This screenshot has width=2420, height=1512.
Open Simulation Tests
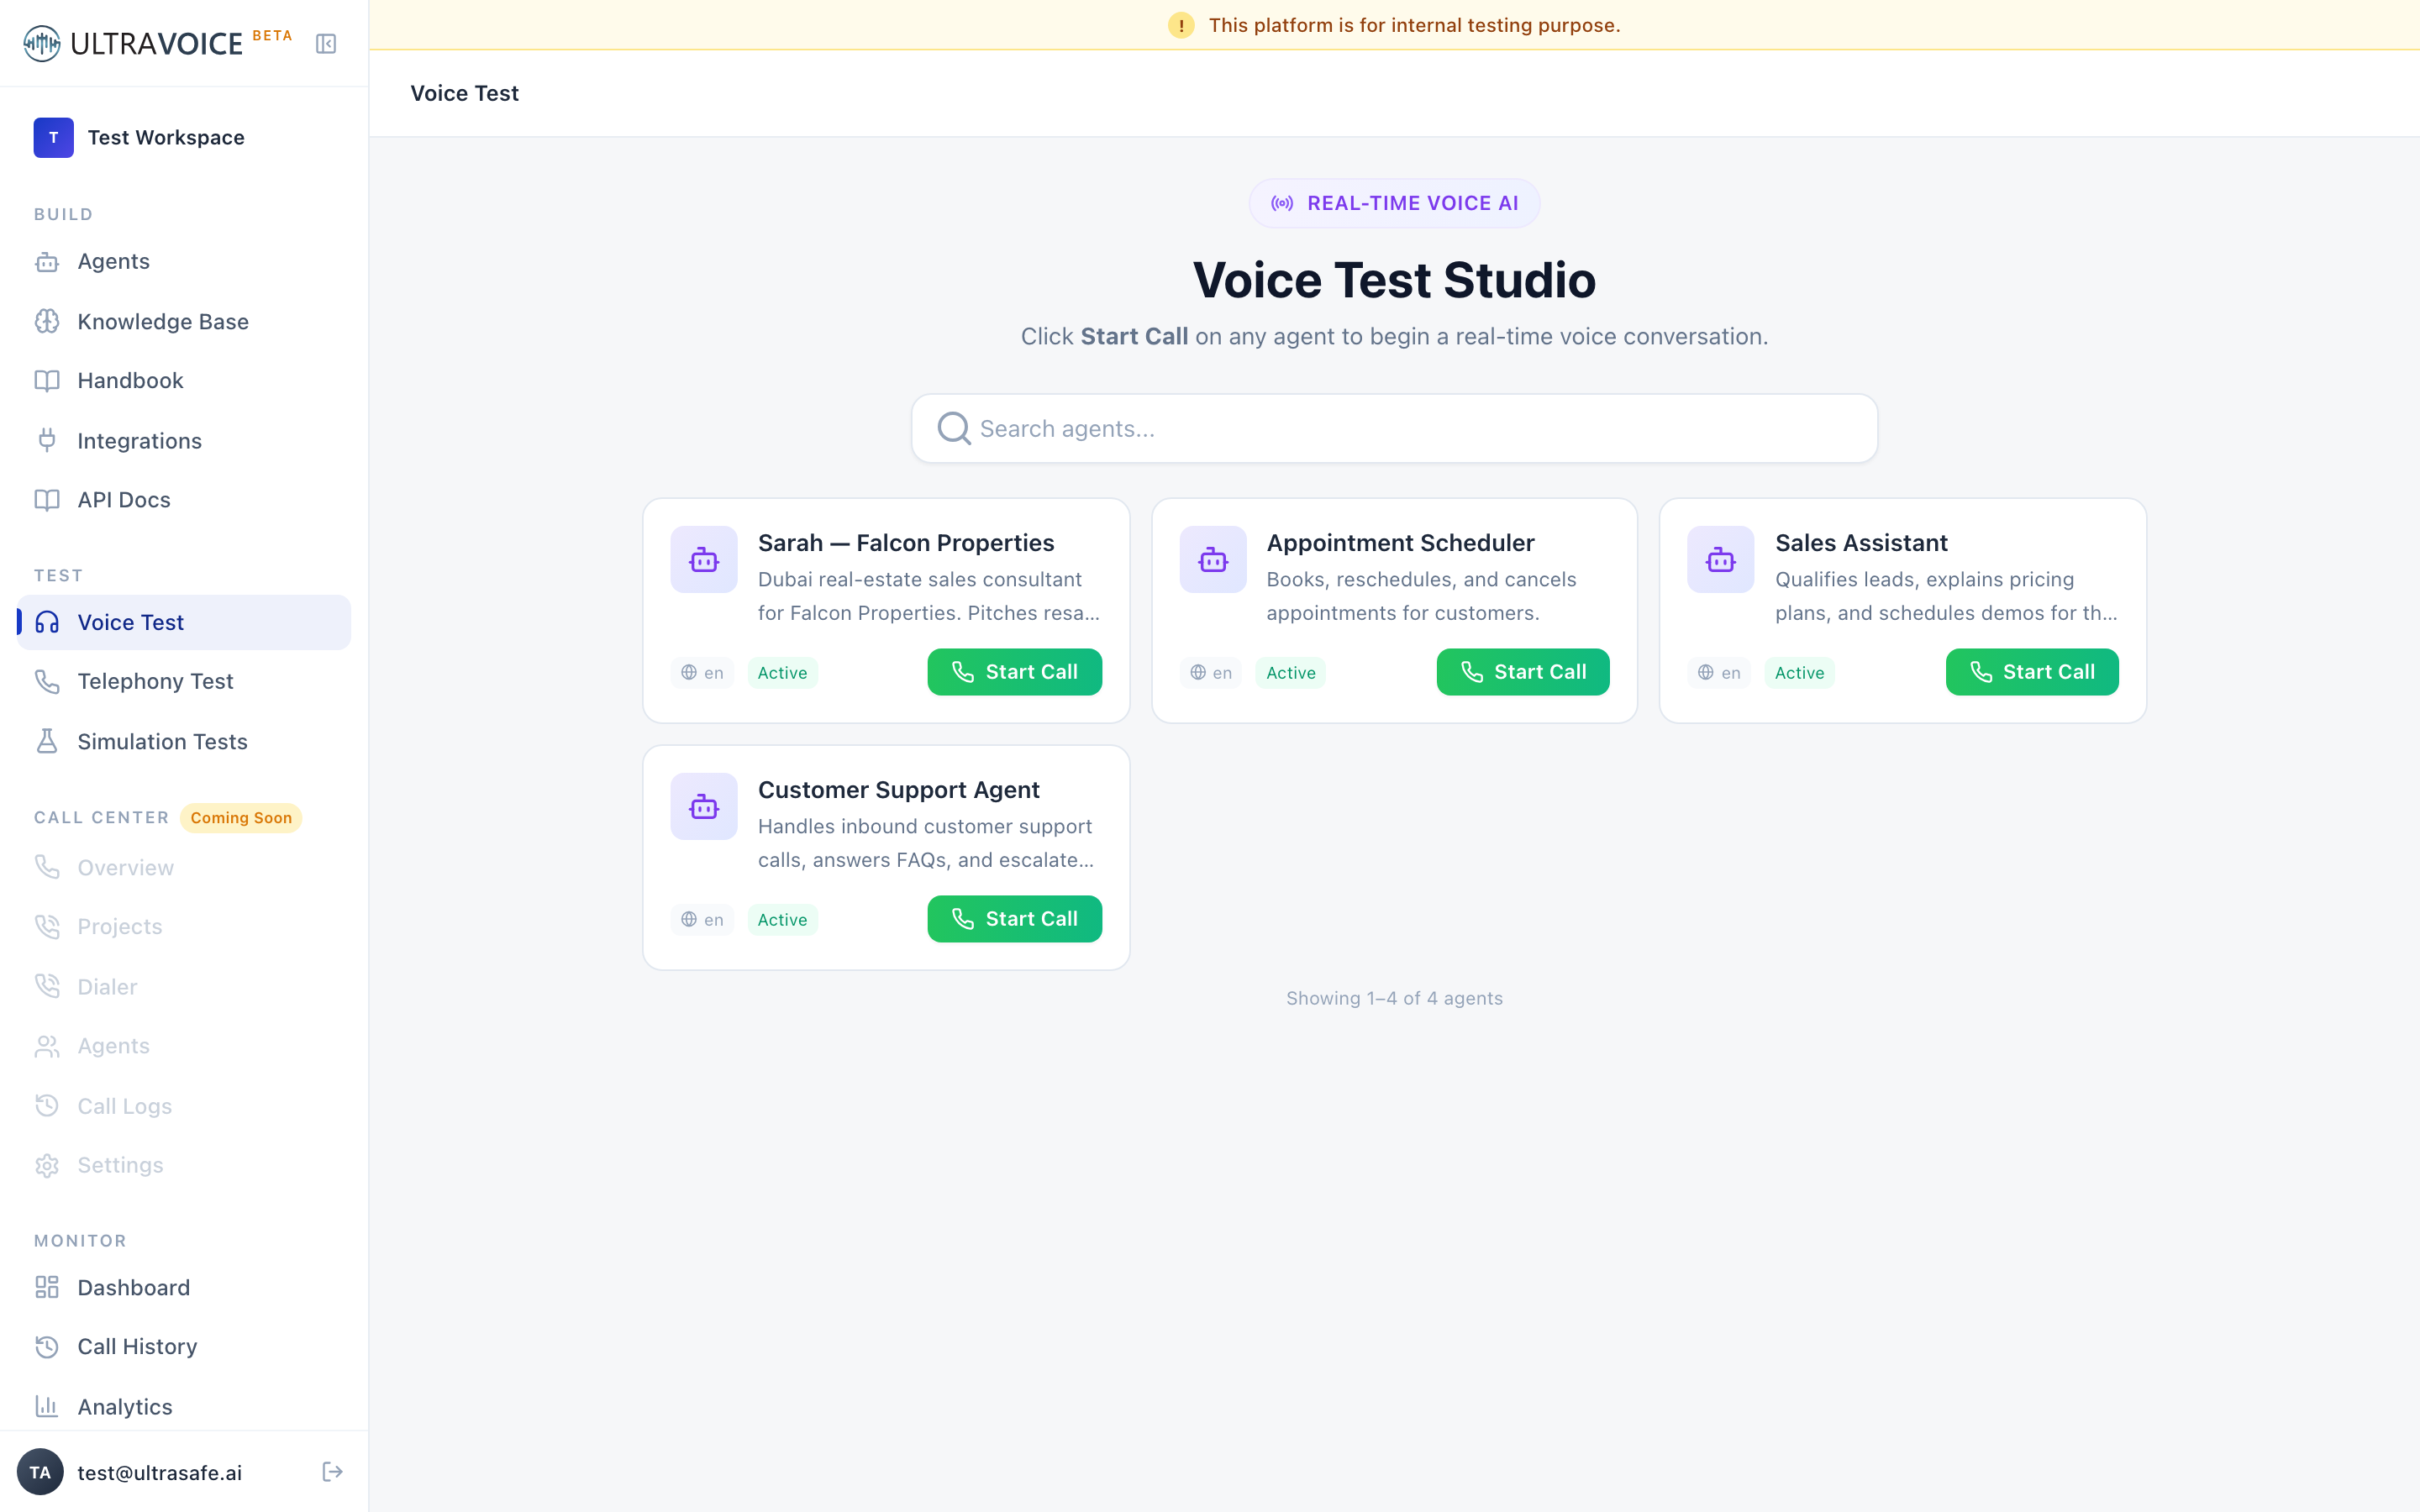[184, 741]
